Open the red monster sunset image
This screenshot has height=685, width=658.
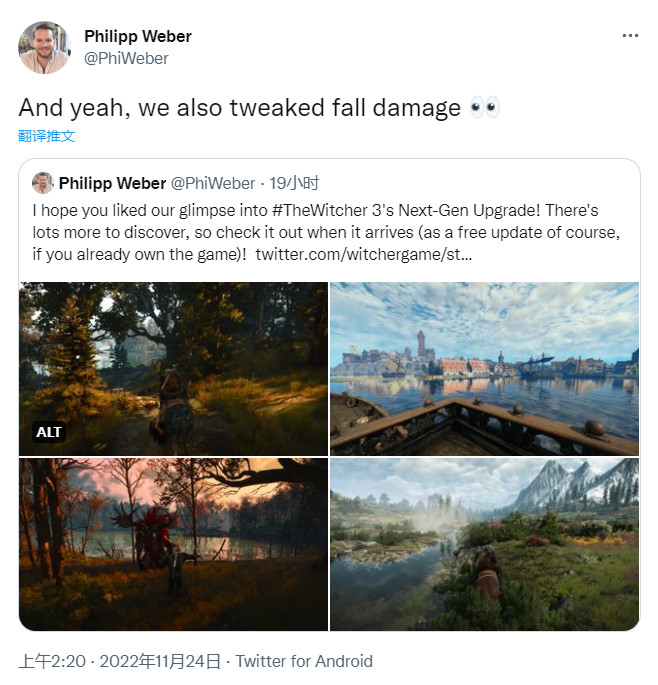coord(173,544)
